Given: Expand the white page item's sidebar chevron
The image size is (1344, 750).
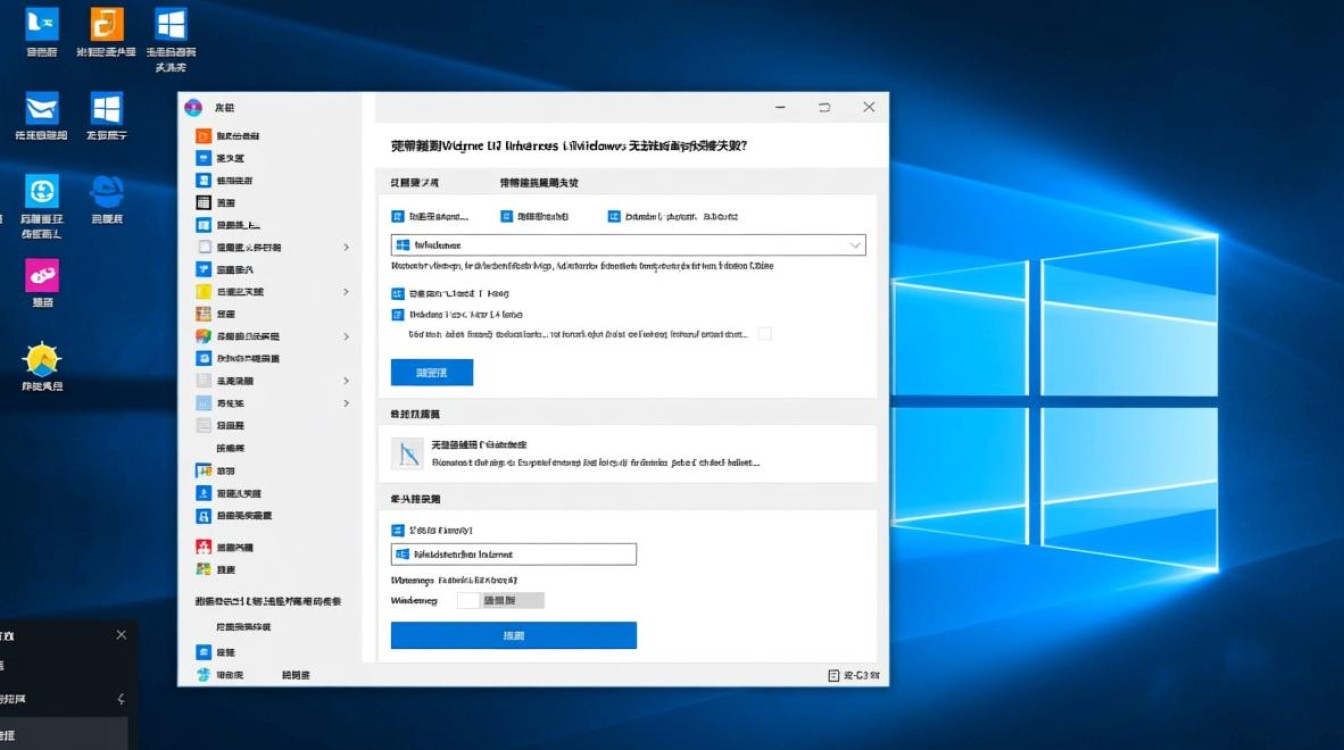Looking at the screenshot, I should pyautogui.click(x=346, y=247).
